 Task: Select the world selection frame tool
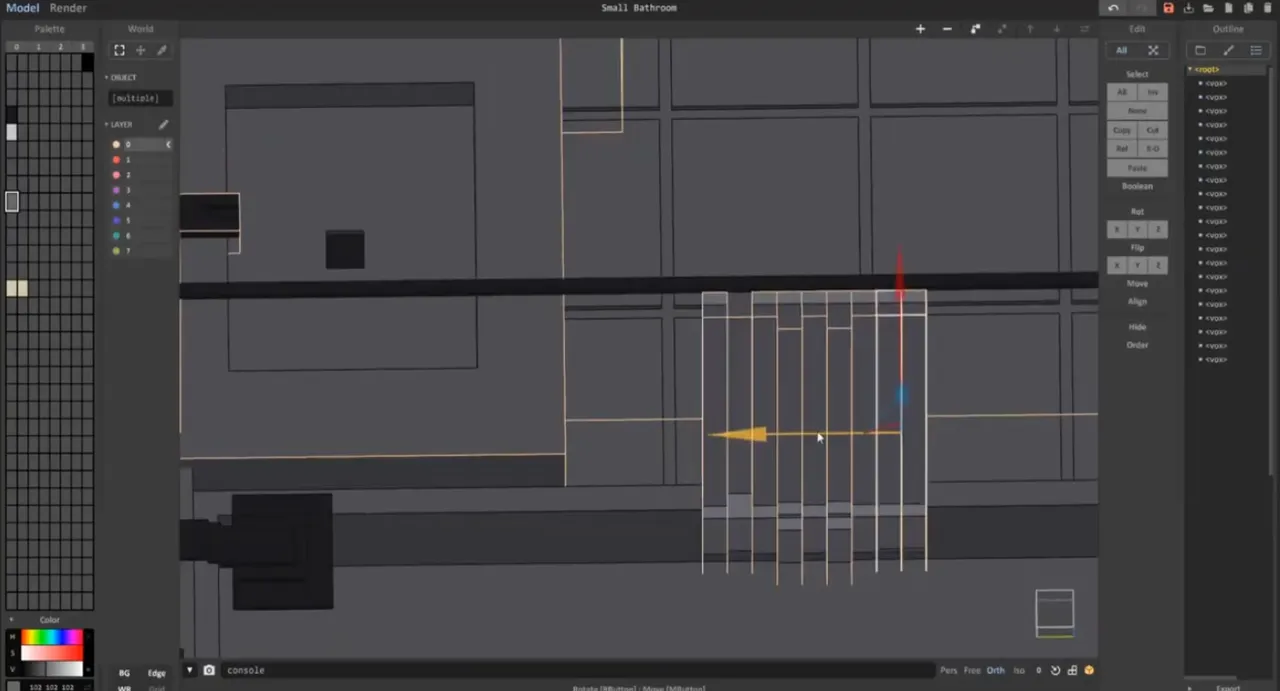click(119, 50)
